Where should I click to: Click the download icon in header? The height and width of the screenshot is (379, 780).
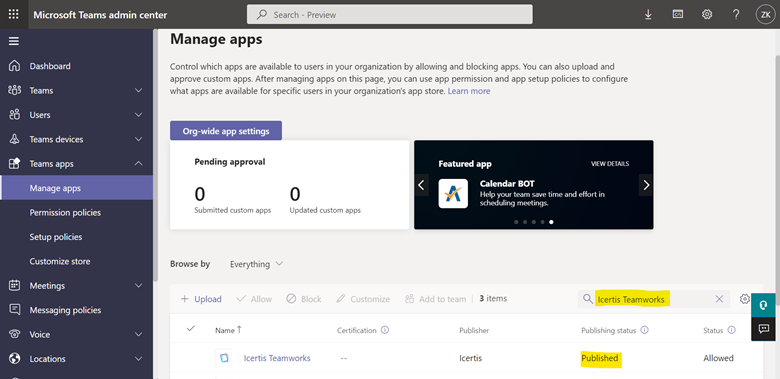click(x=648, y=15)
